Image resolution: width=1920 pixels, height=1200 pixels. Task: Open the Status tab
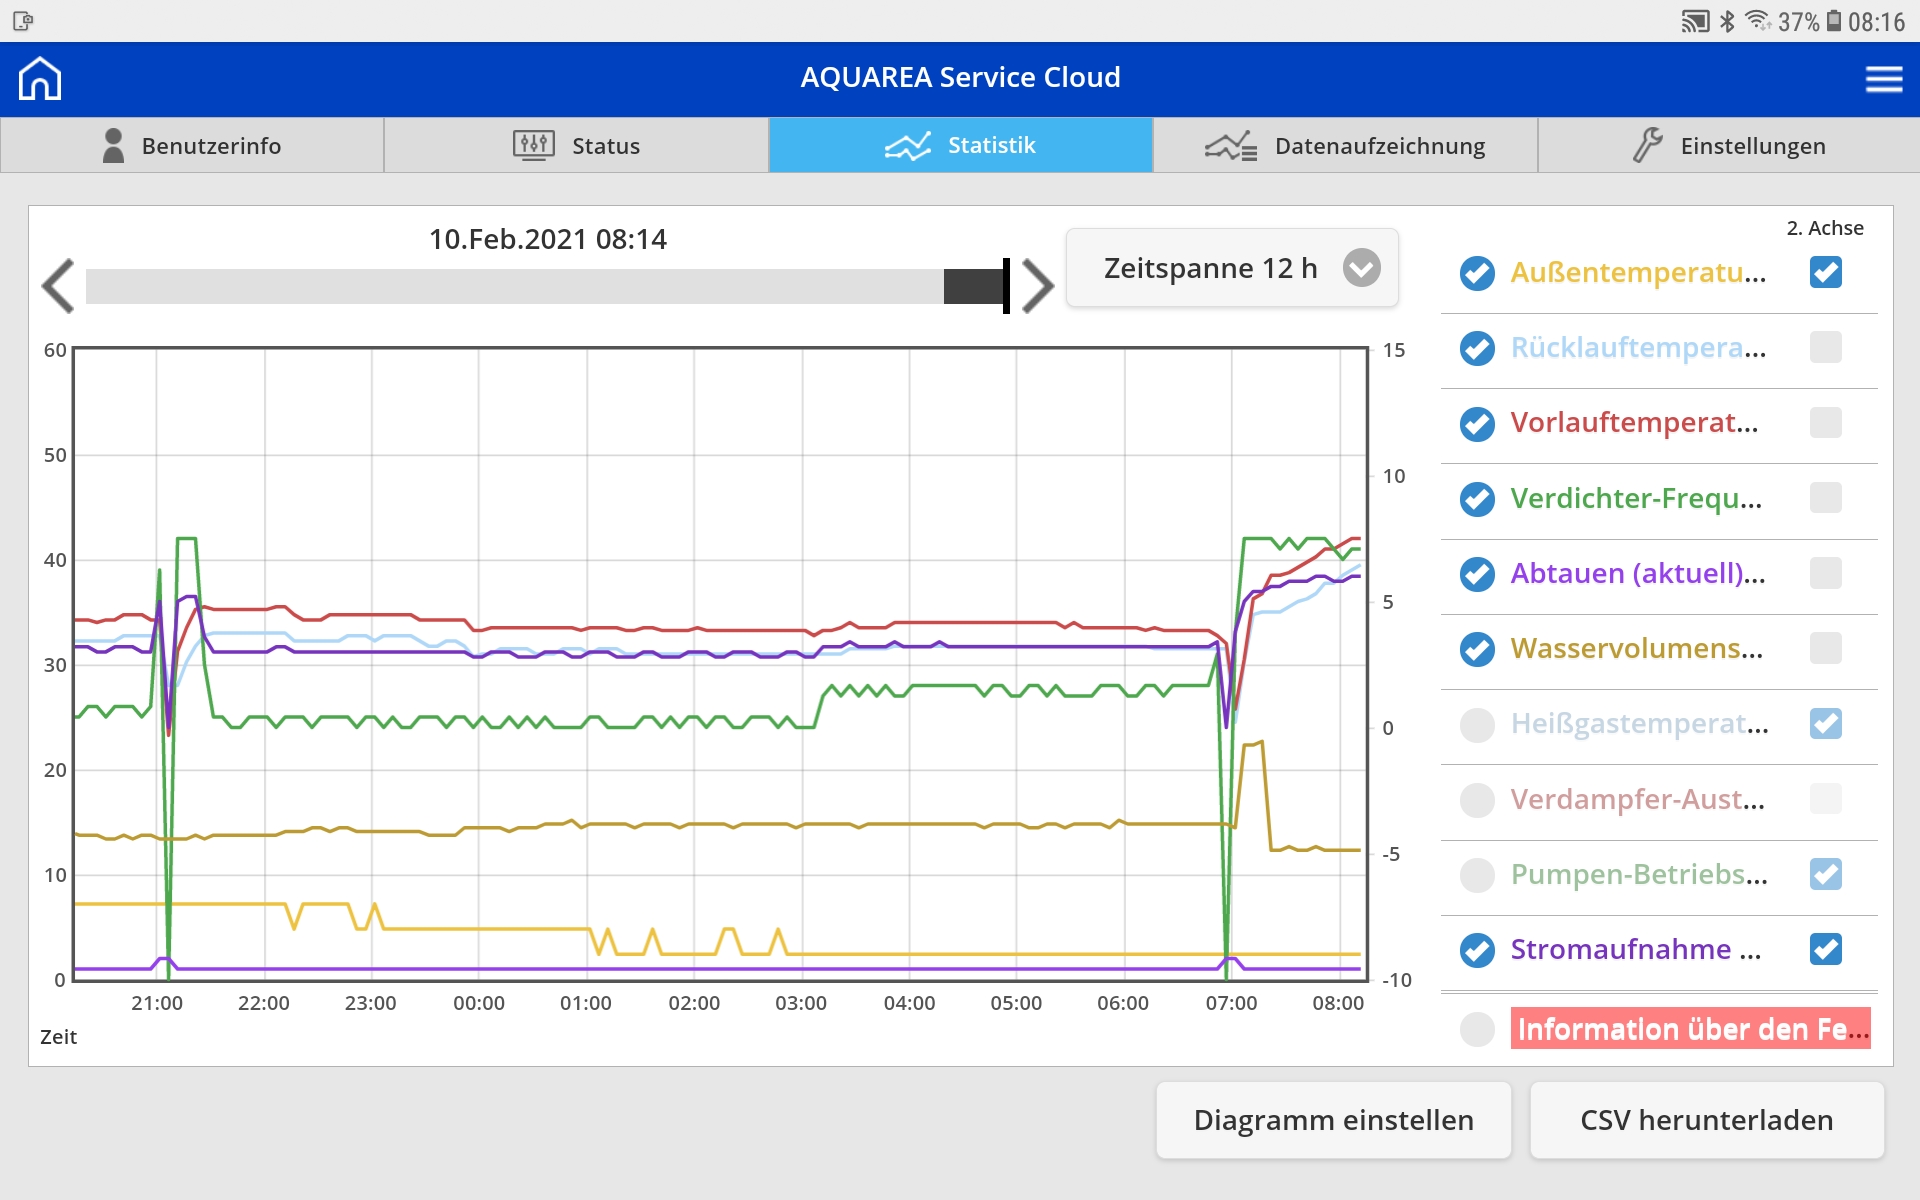576,145
